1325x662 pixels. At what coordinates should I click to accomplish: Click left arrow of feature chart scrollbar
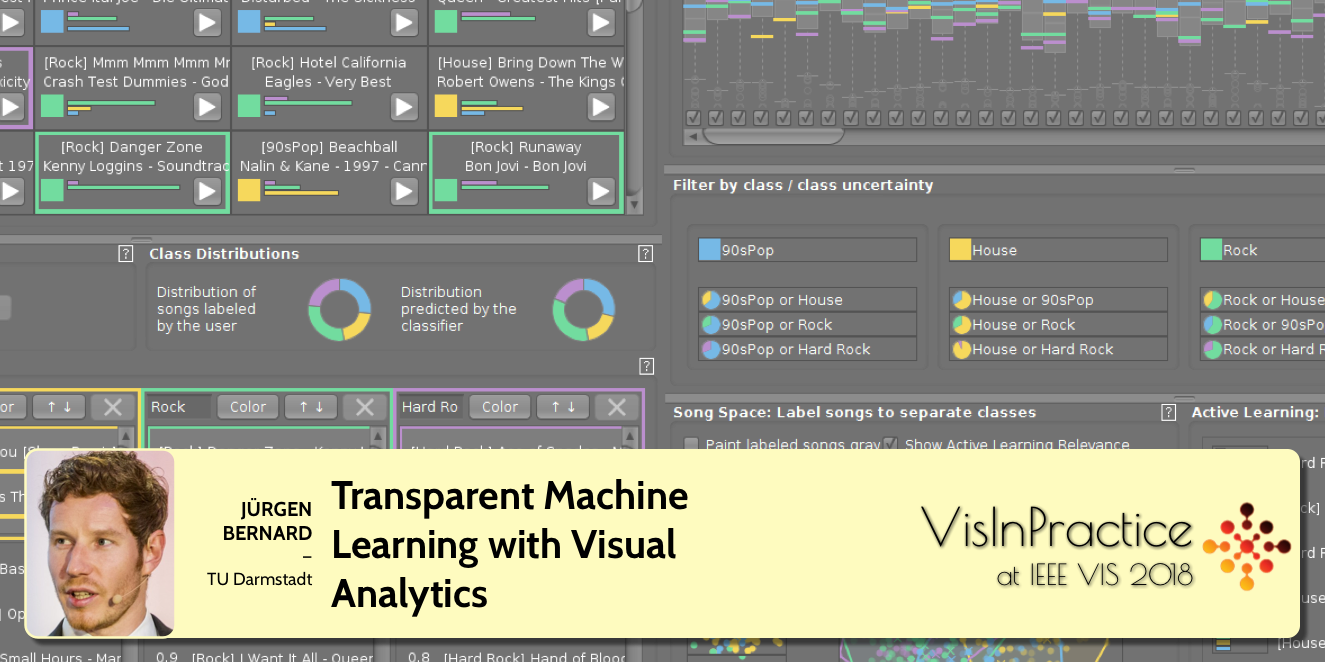692,136
